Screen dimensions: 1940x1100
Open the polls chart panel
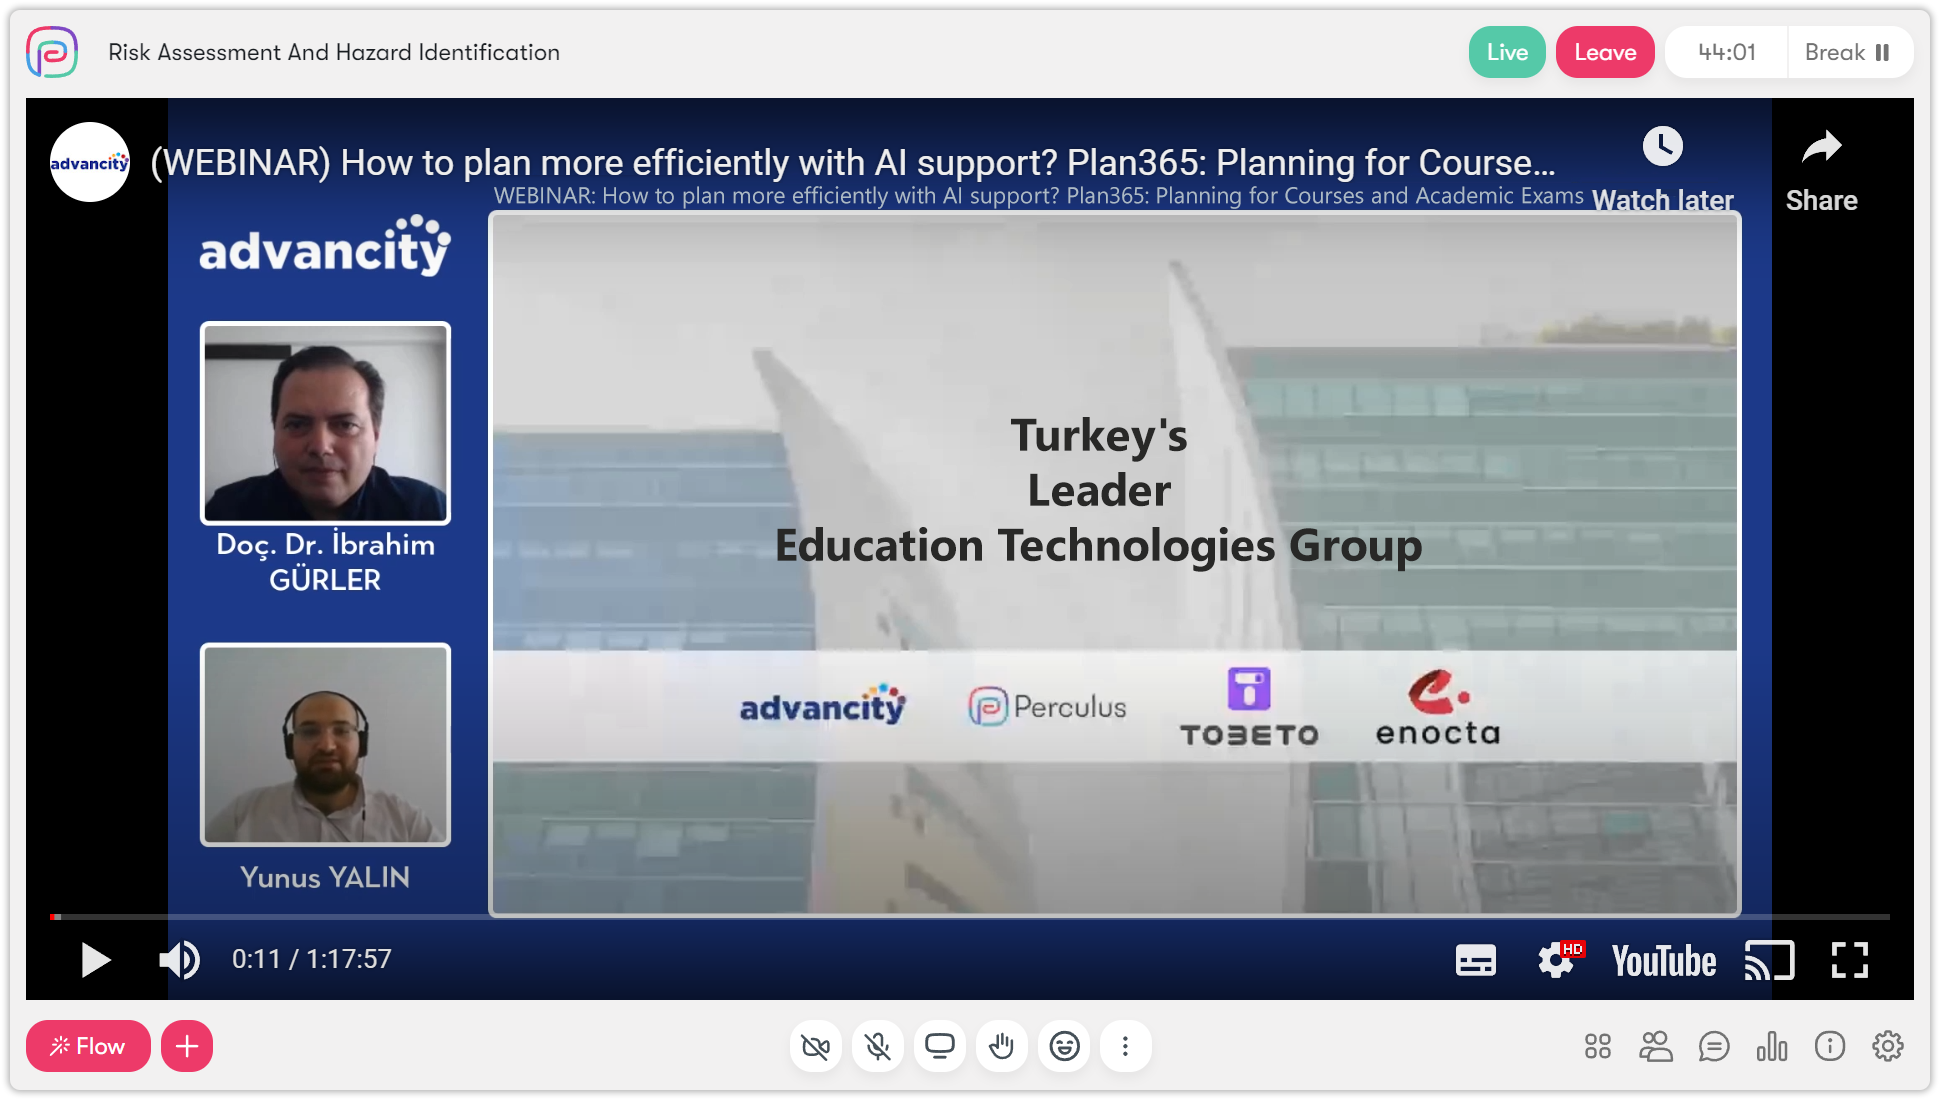click(1772, 1046)
